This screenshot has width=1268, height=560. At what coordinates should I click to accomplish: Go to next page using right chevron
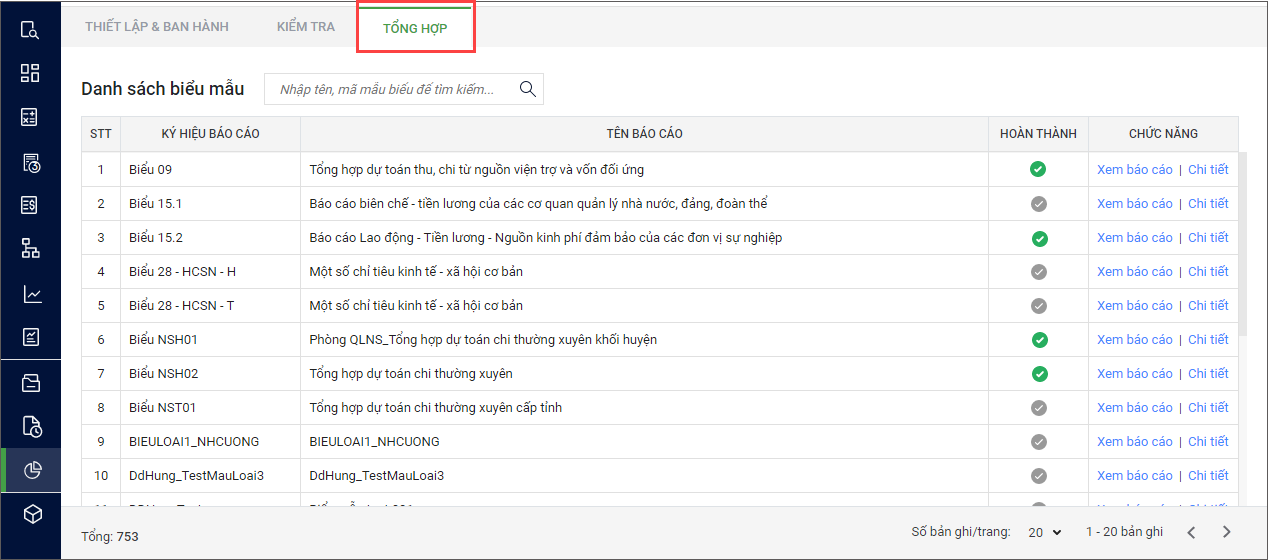pos(1226,533)
